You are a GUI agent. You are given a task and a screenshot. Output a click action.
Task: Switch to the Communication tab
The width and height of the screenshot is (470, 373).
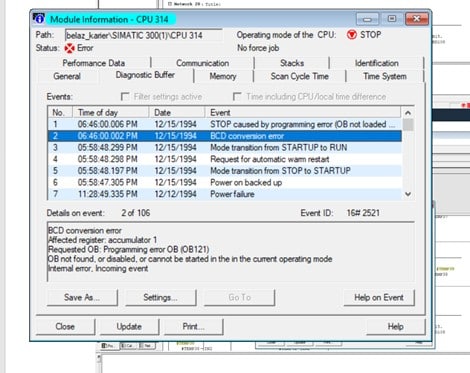pos(202,63)
